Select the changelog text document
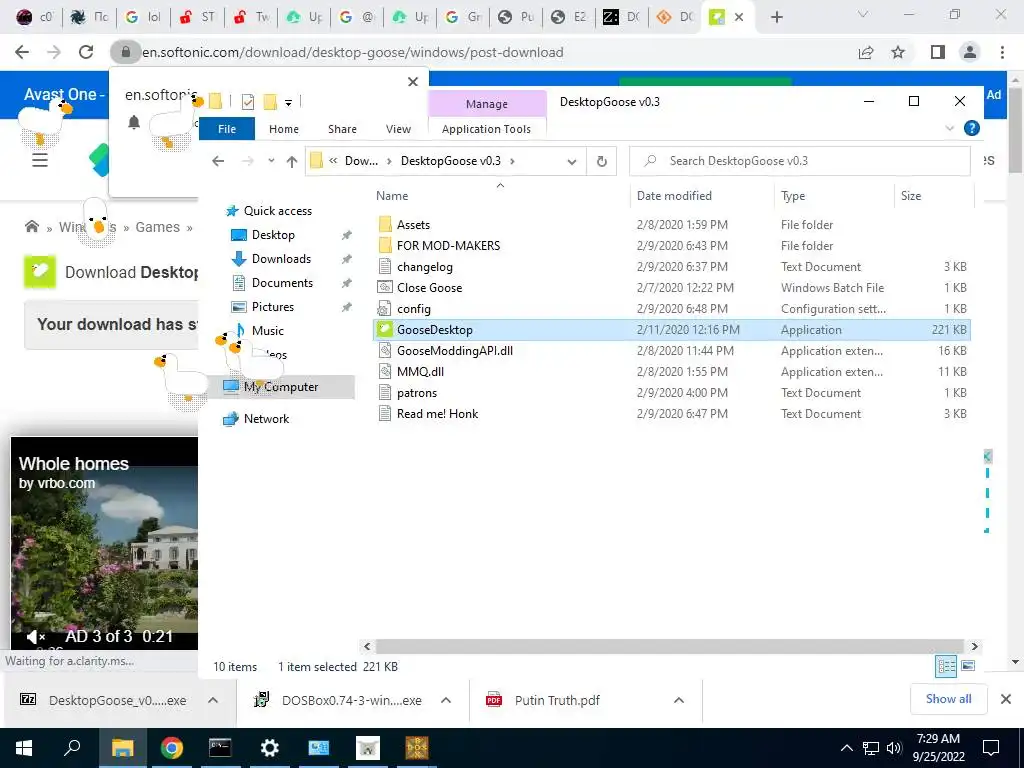This screenshot has width=1024, height=768. (424, 266)
